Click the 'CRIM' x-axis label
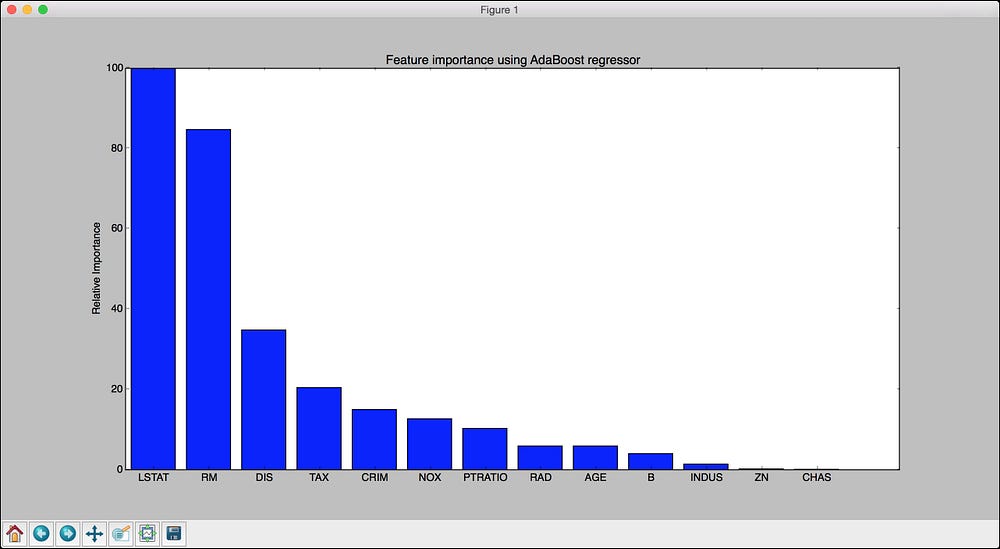 click(x=374, y=478)
